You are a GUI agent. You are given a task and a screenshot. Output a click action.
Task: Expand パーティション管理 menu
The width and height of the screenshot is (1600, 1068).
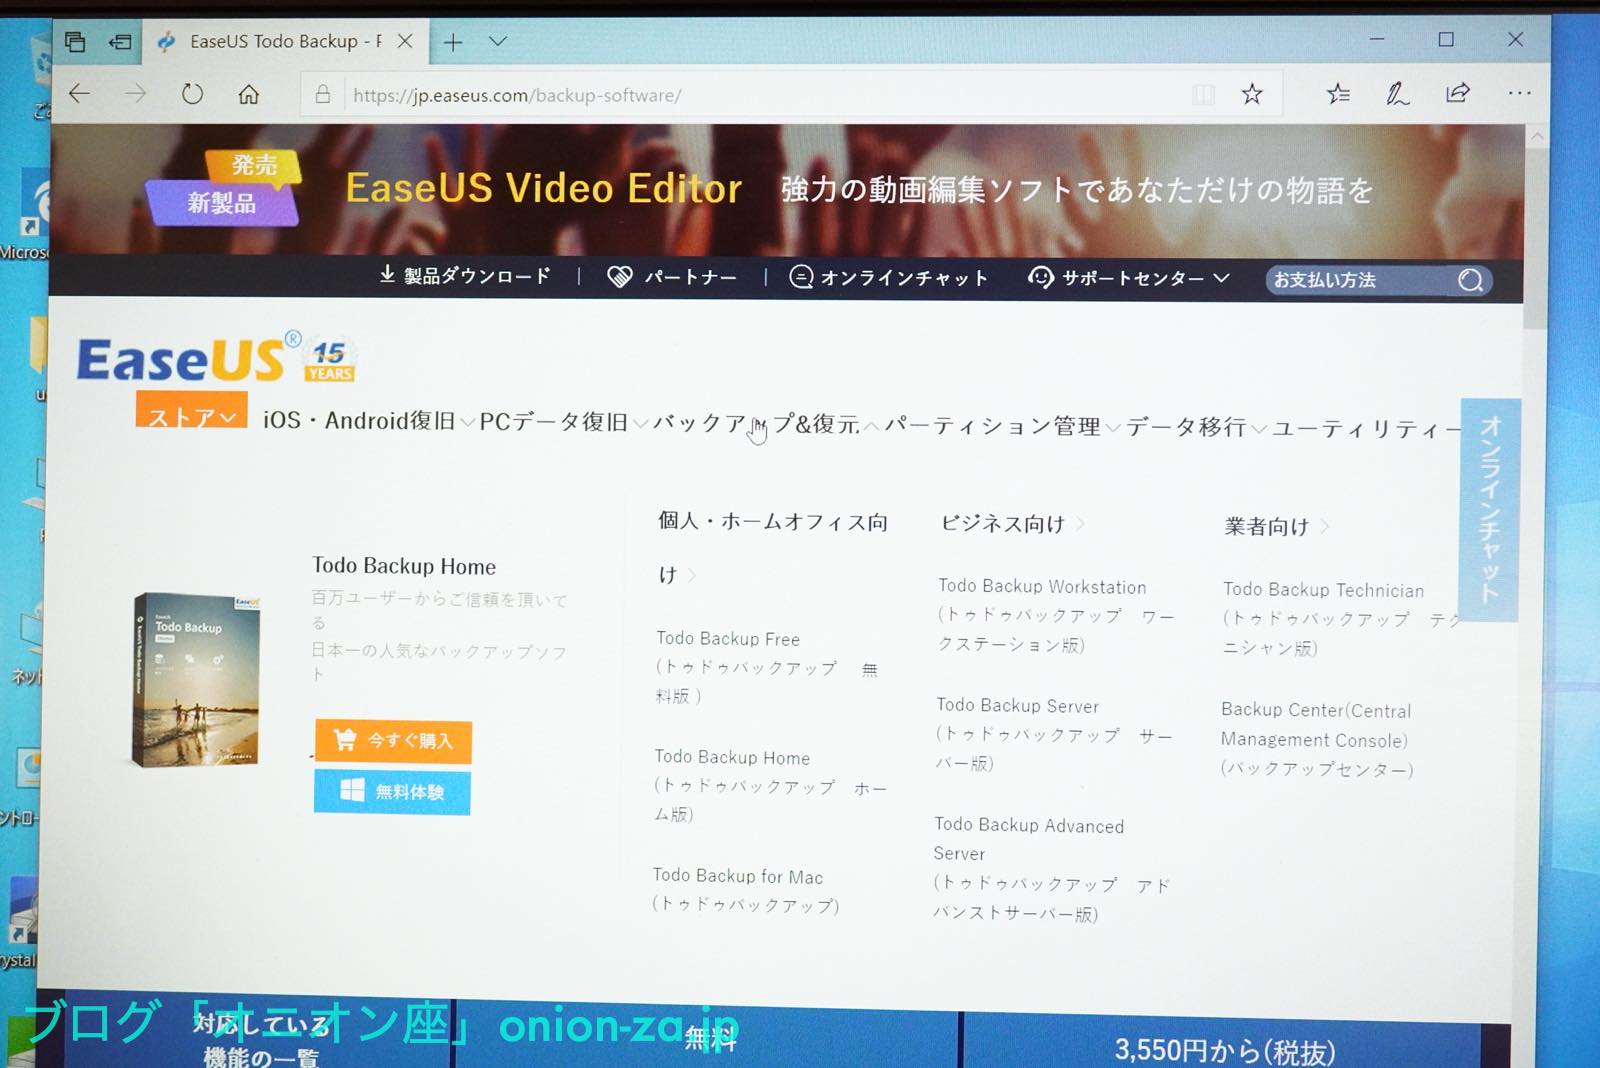[1002, 426]
